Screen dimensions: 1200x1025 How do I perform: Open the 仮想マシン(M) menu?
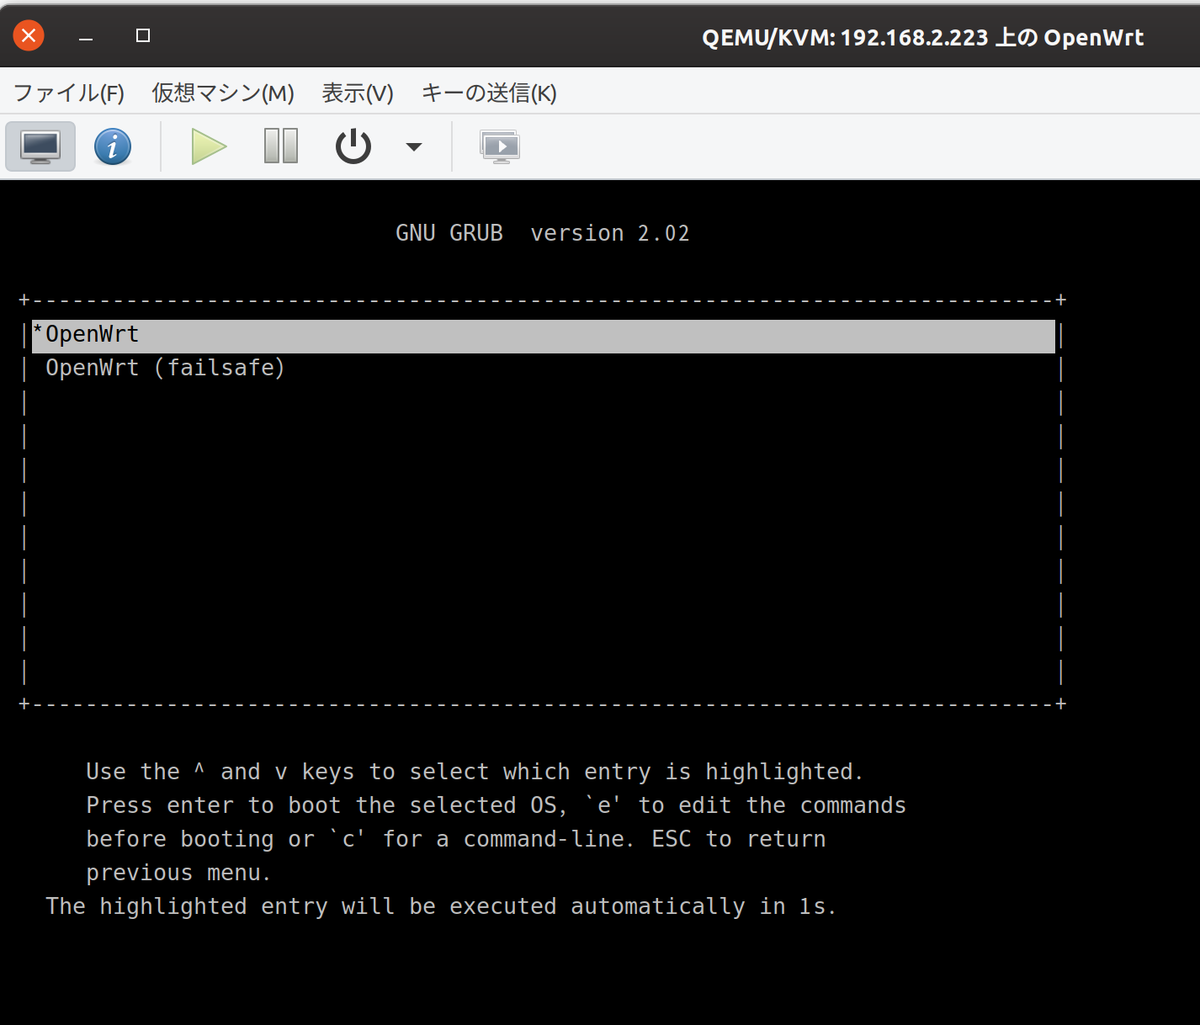[223, 93]
